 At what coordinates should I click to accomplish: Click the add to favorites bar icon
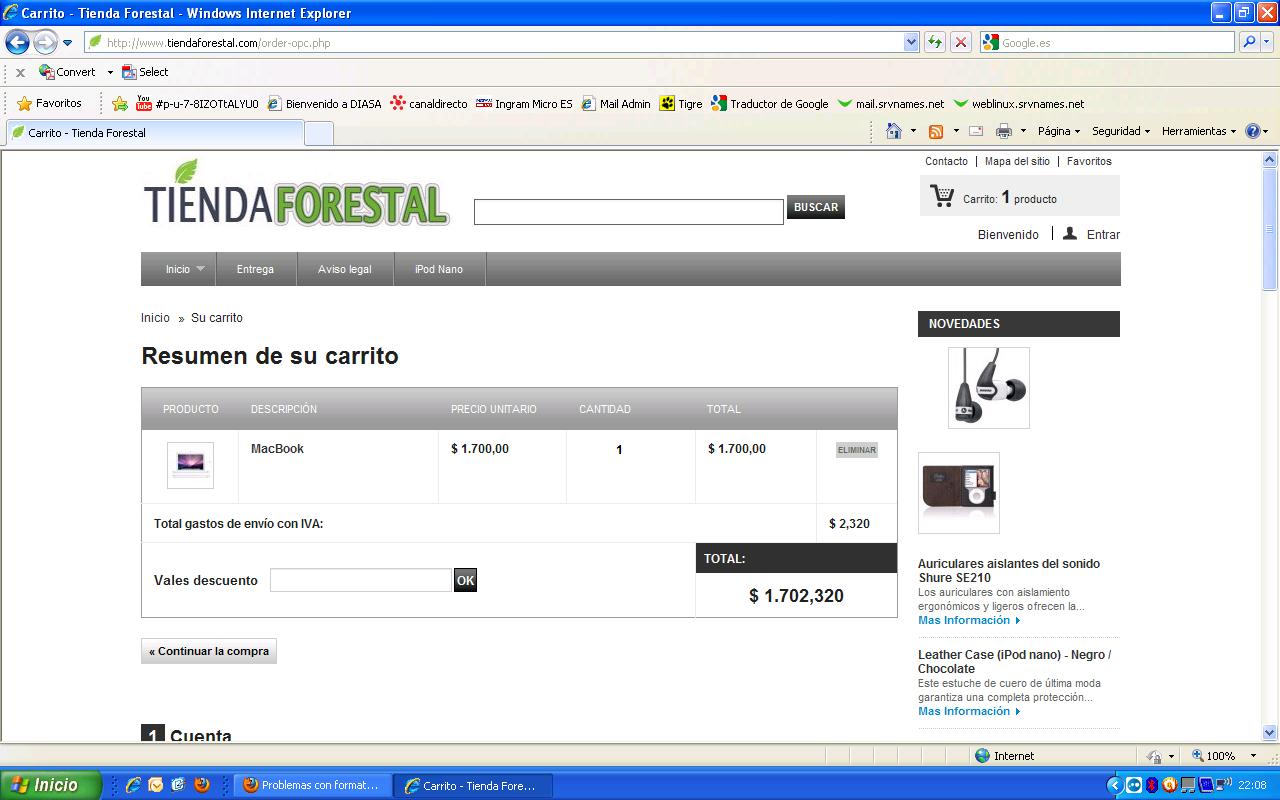[x=120, y=103]
